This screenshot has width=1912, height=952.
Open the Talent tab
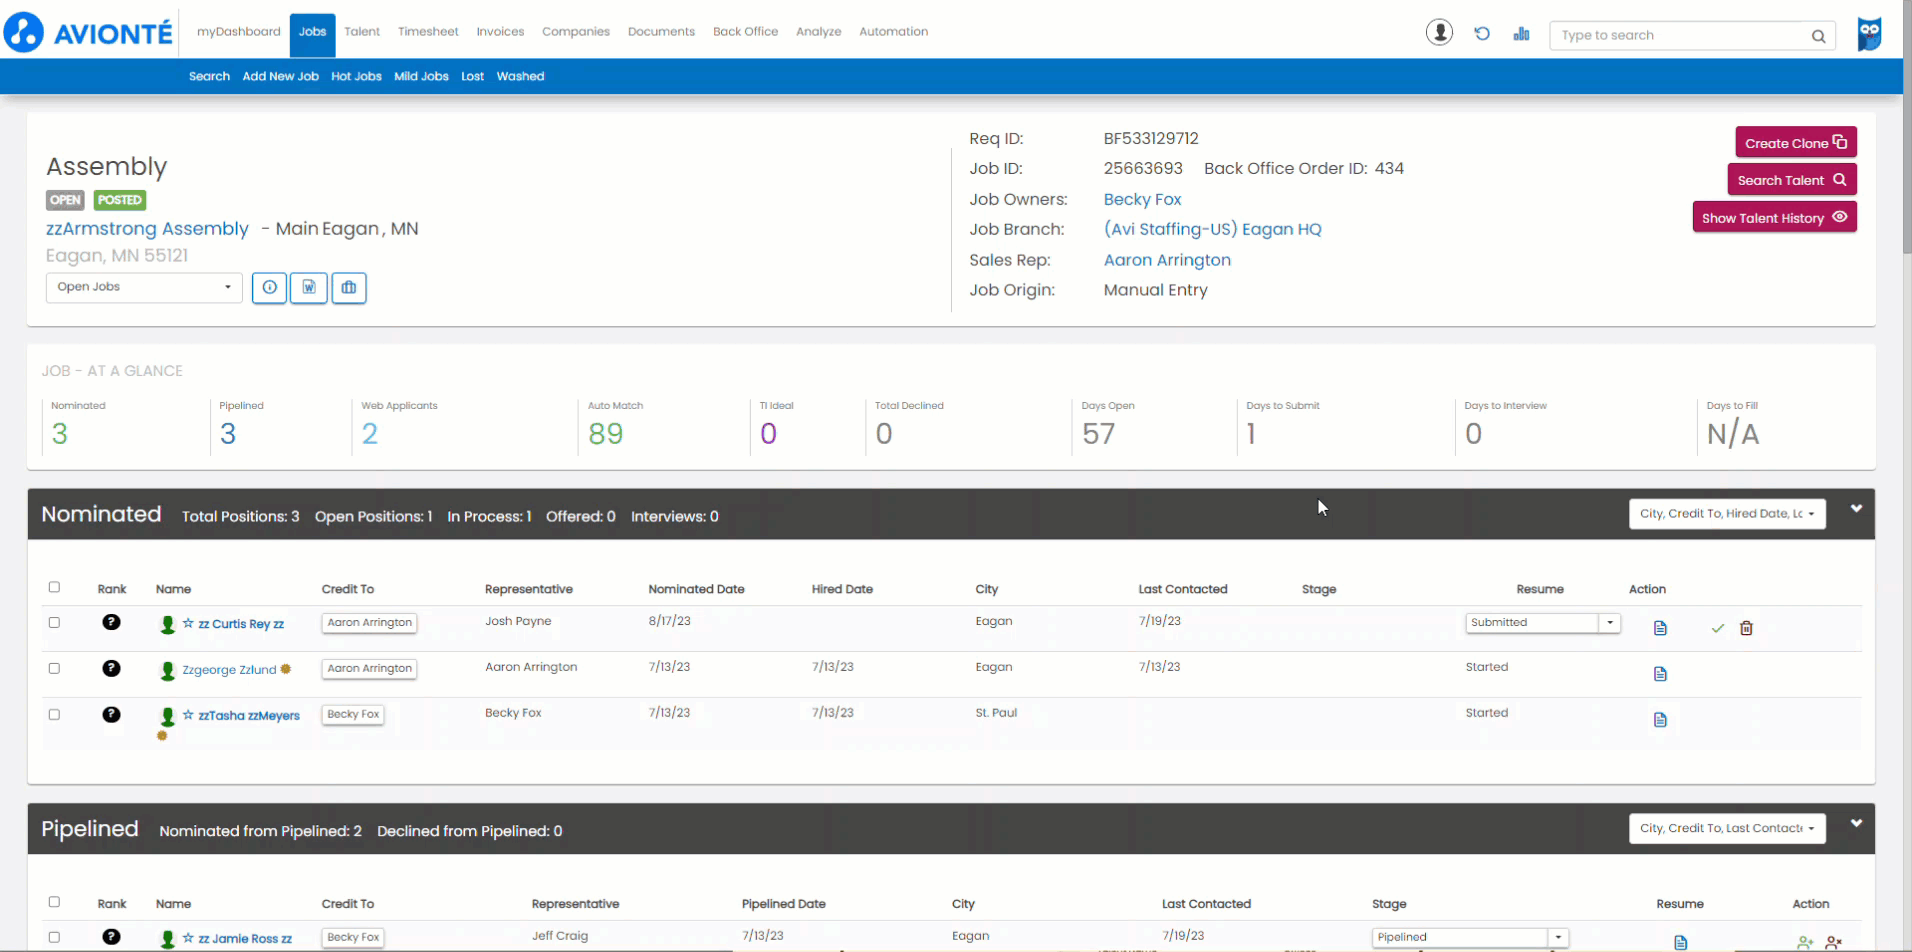click(x=362, y=32)
